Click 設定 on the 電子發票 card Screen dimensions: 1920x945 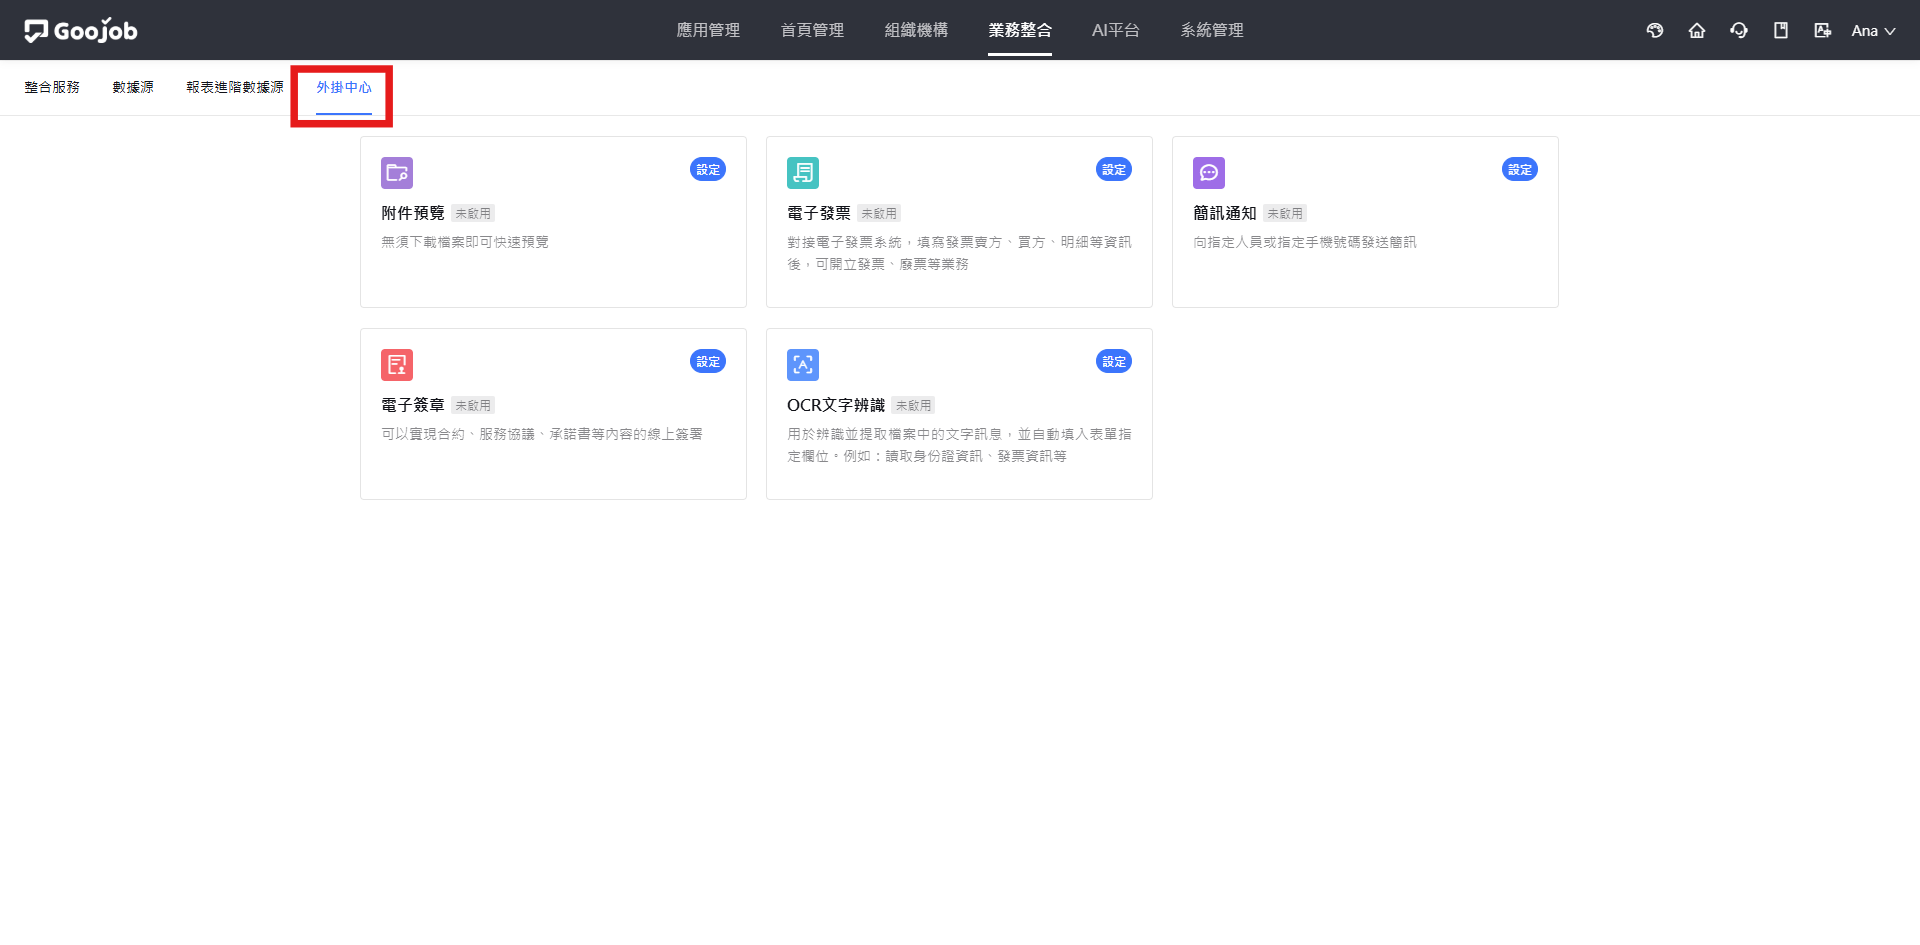pyautogui.click(x=1114, y=169)
